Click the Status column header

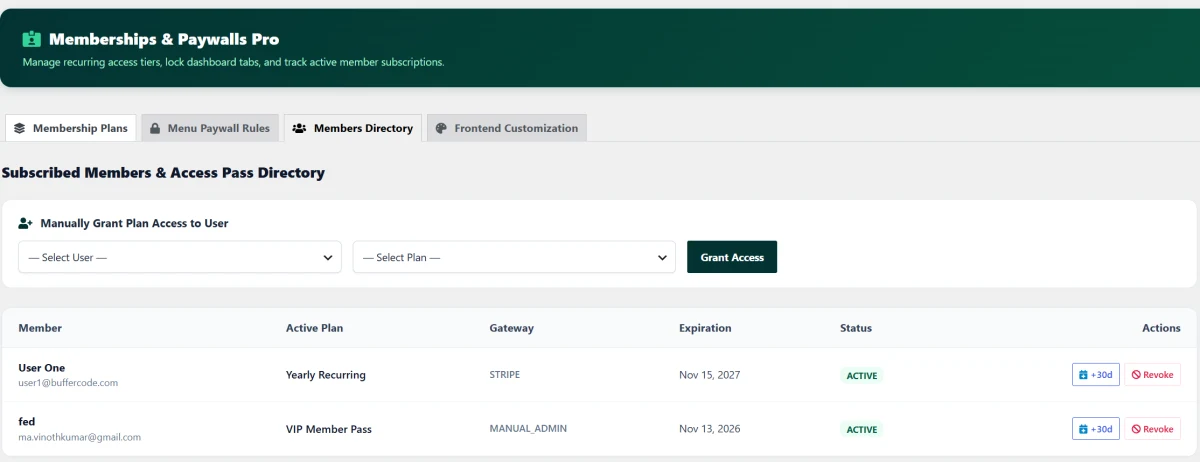click(x=856, y=328)
